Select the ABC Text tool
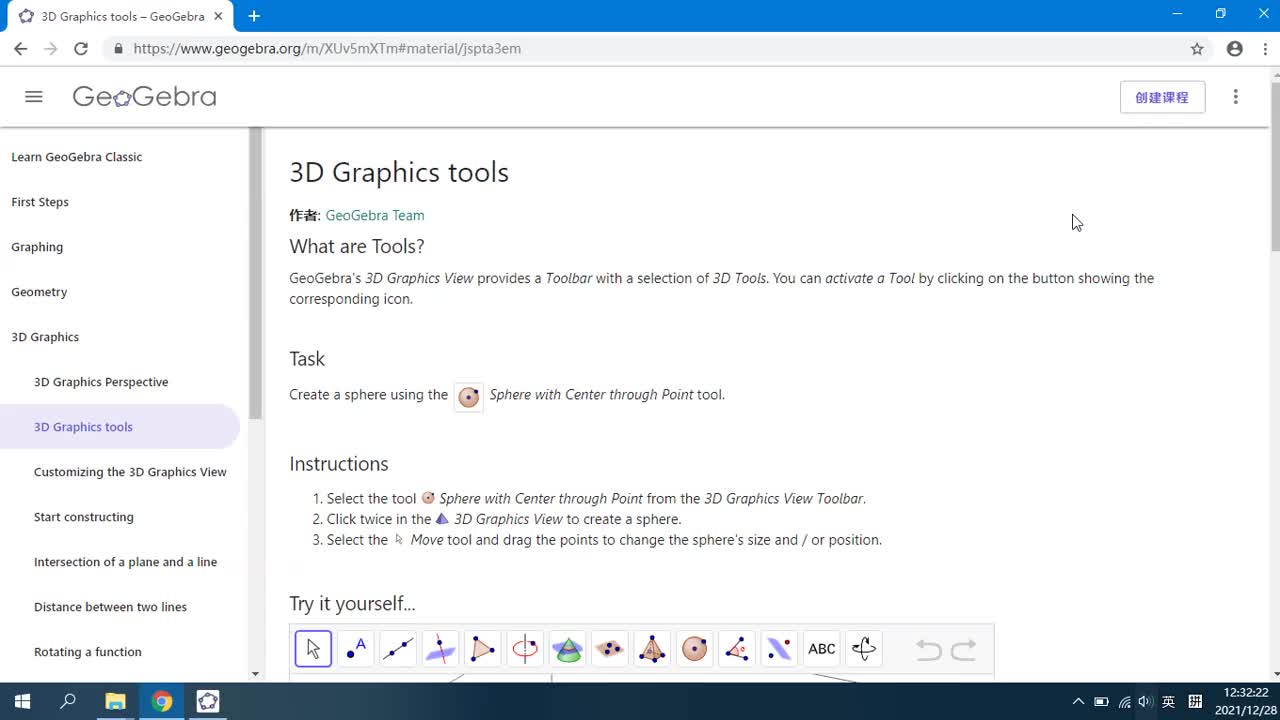 tap(822, 649)
